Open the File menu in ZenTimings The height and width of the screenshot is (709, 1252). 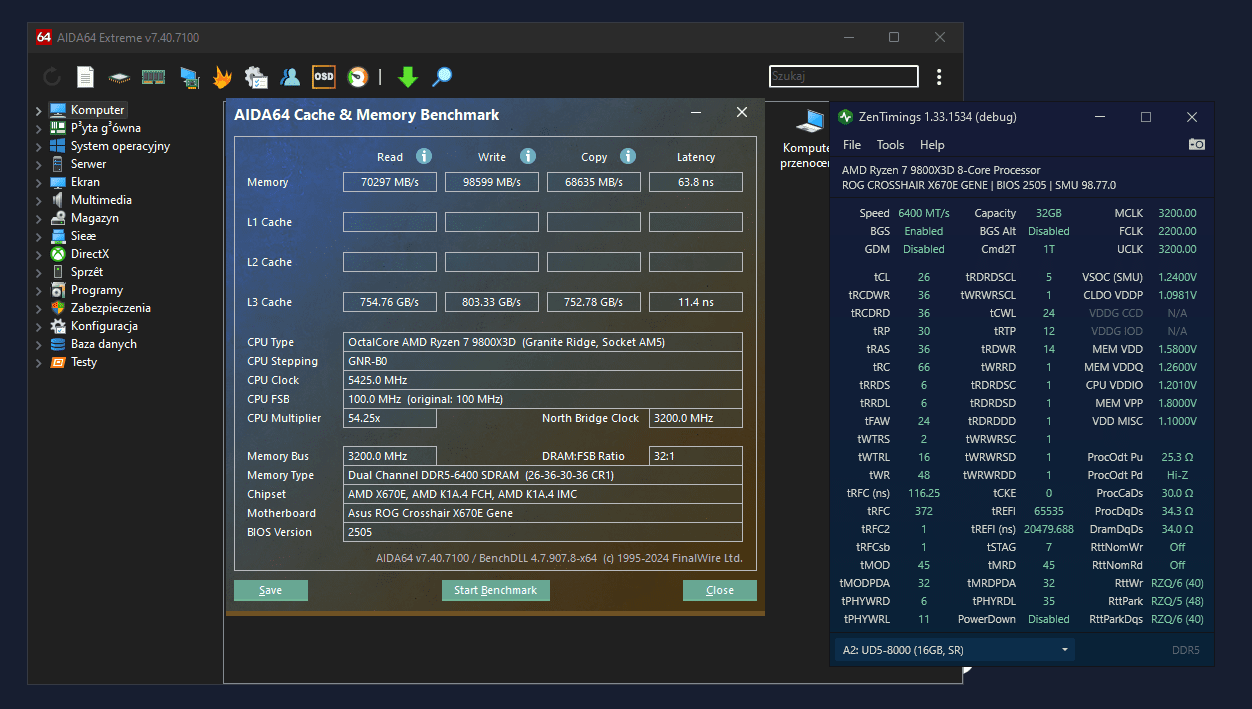[x=852, y=145]
